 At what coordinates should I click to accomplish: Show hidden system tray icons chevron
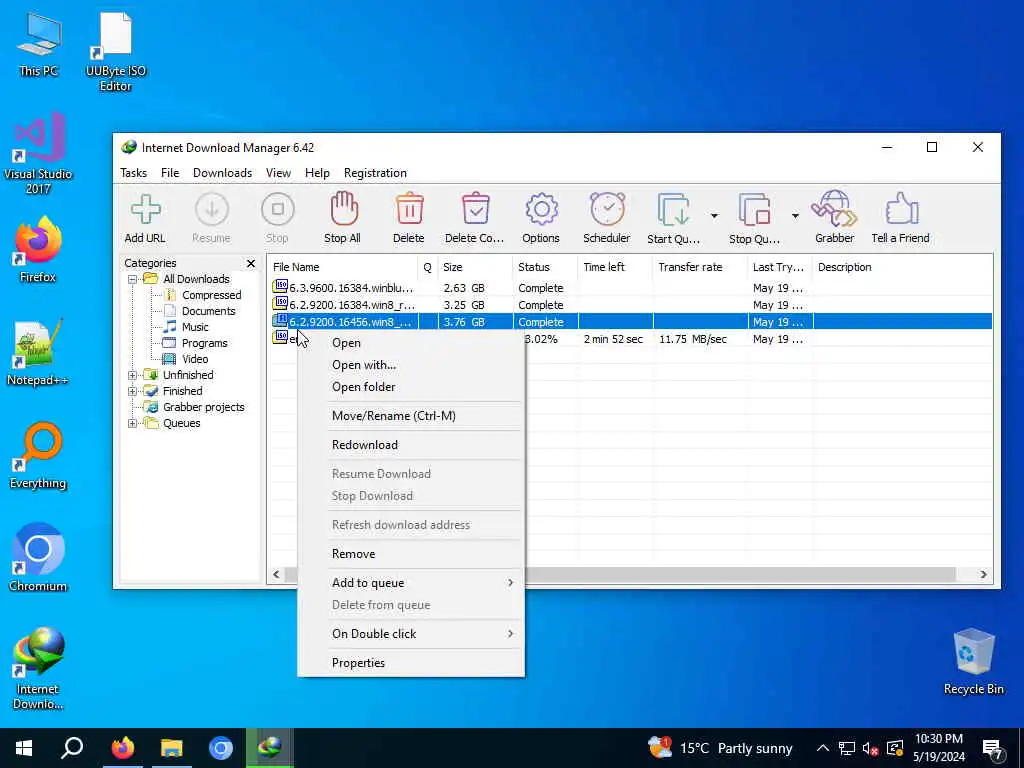coord(823,748)
